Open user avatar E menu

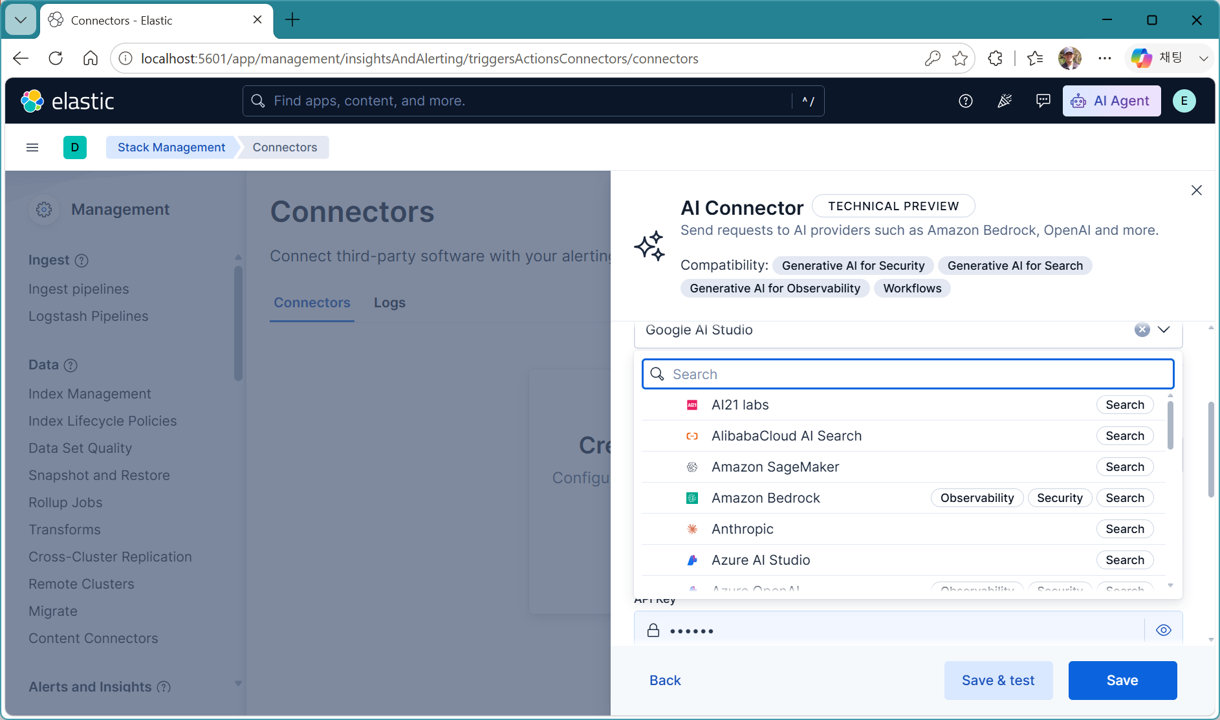pos(1184,101)
